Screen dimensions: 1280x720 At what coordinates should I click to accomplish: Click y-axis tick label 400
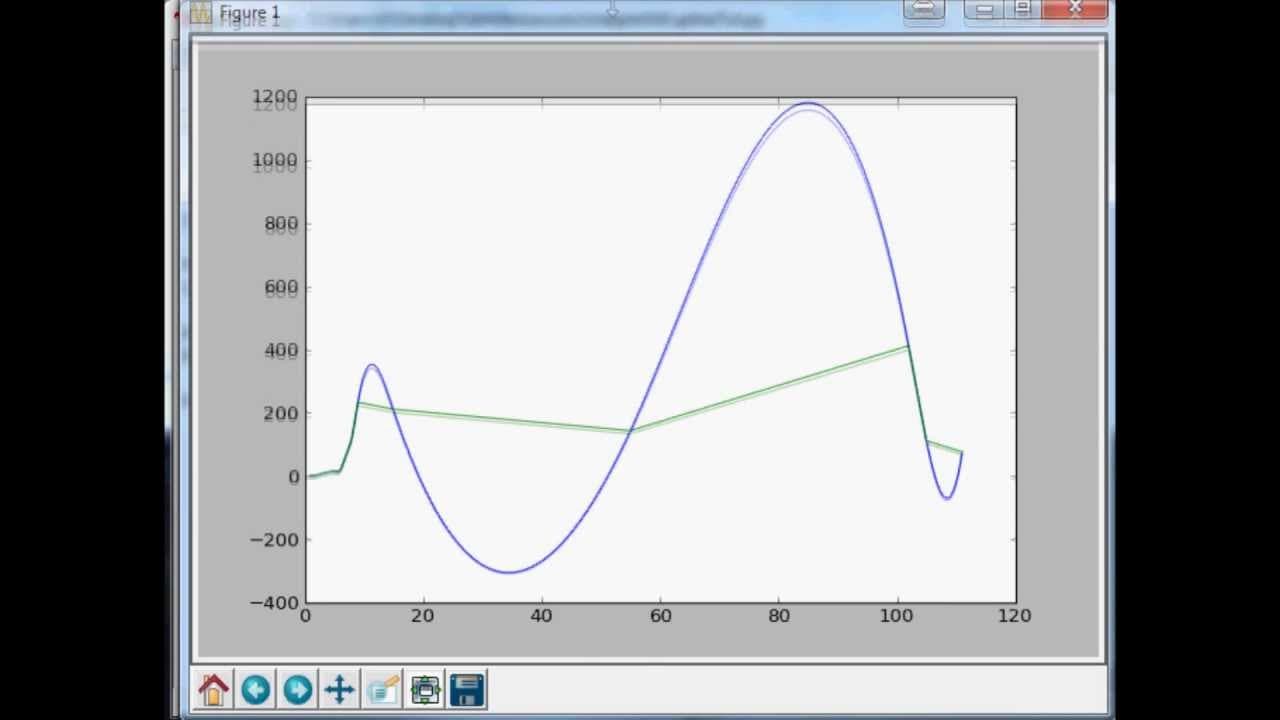[281, 351]
